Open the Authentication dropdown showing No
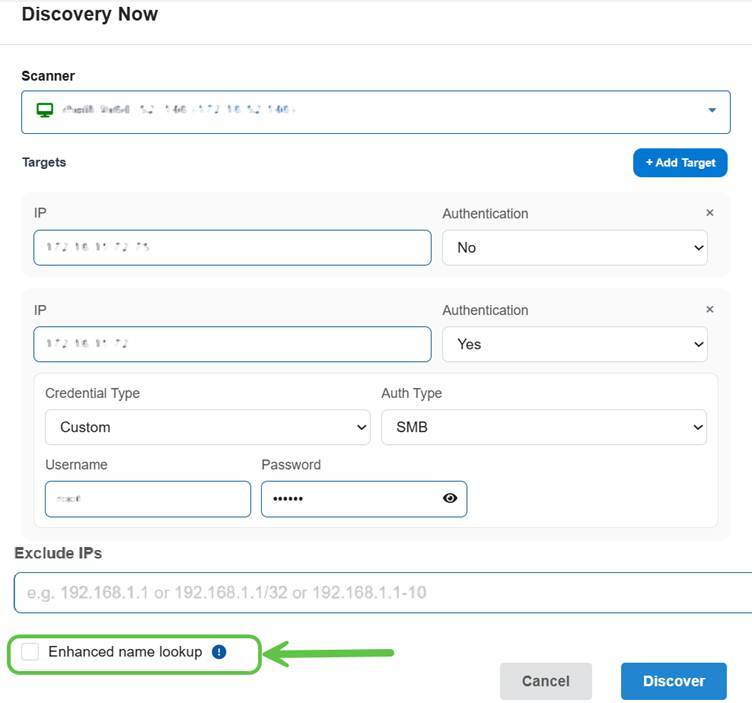 coord(574,248)
